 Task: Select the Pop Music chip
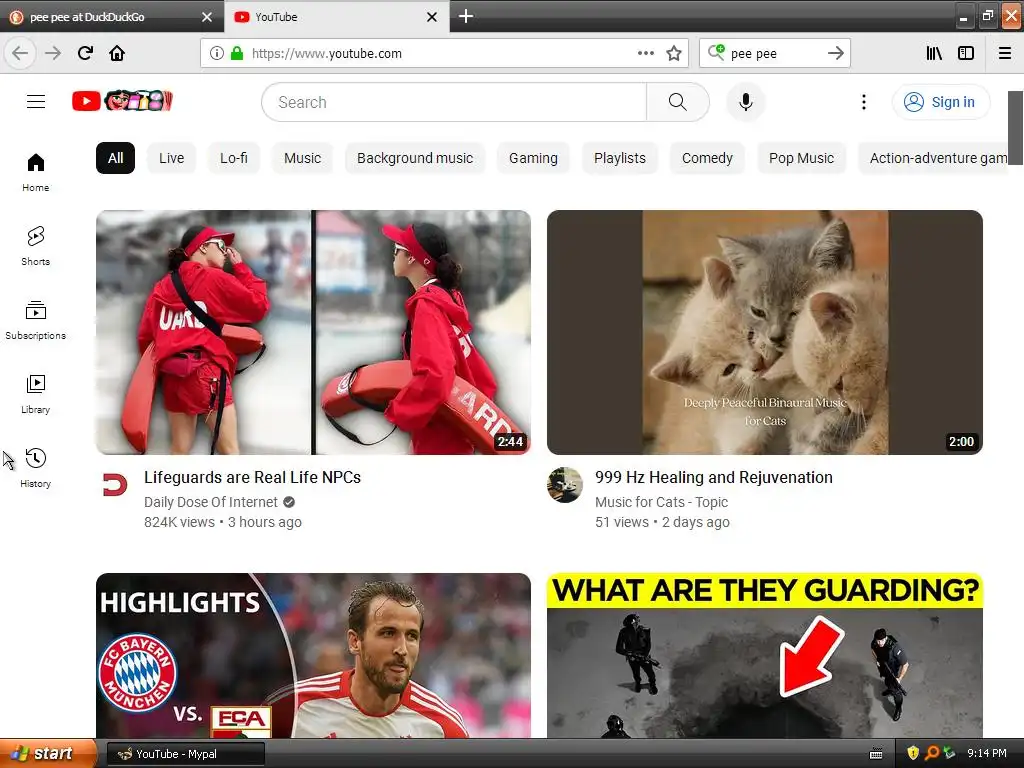pos(801,158)
